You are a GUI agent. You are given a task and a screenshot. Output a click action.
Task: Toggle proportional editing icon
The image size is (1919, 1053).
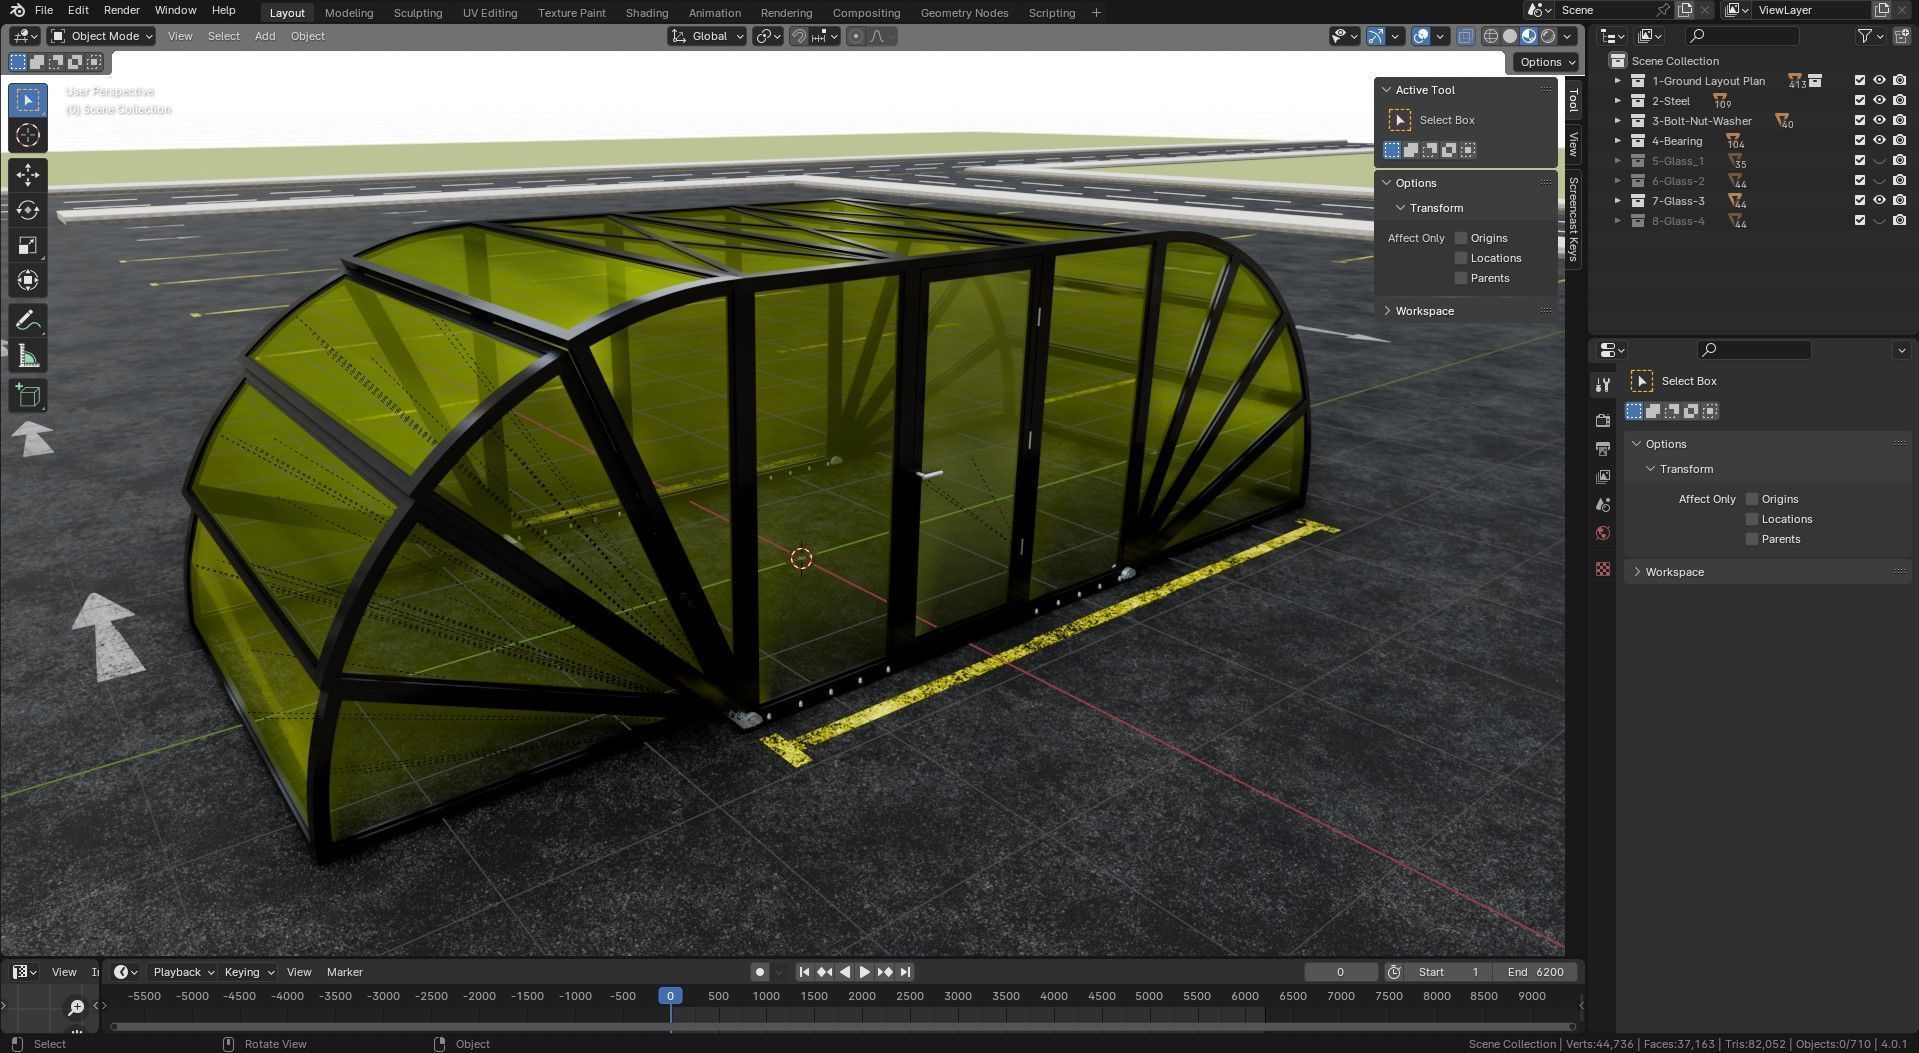pos(856,36)
